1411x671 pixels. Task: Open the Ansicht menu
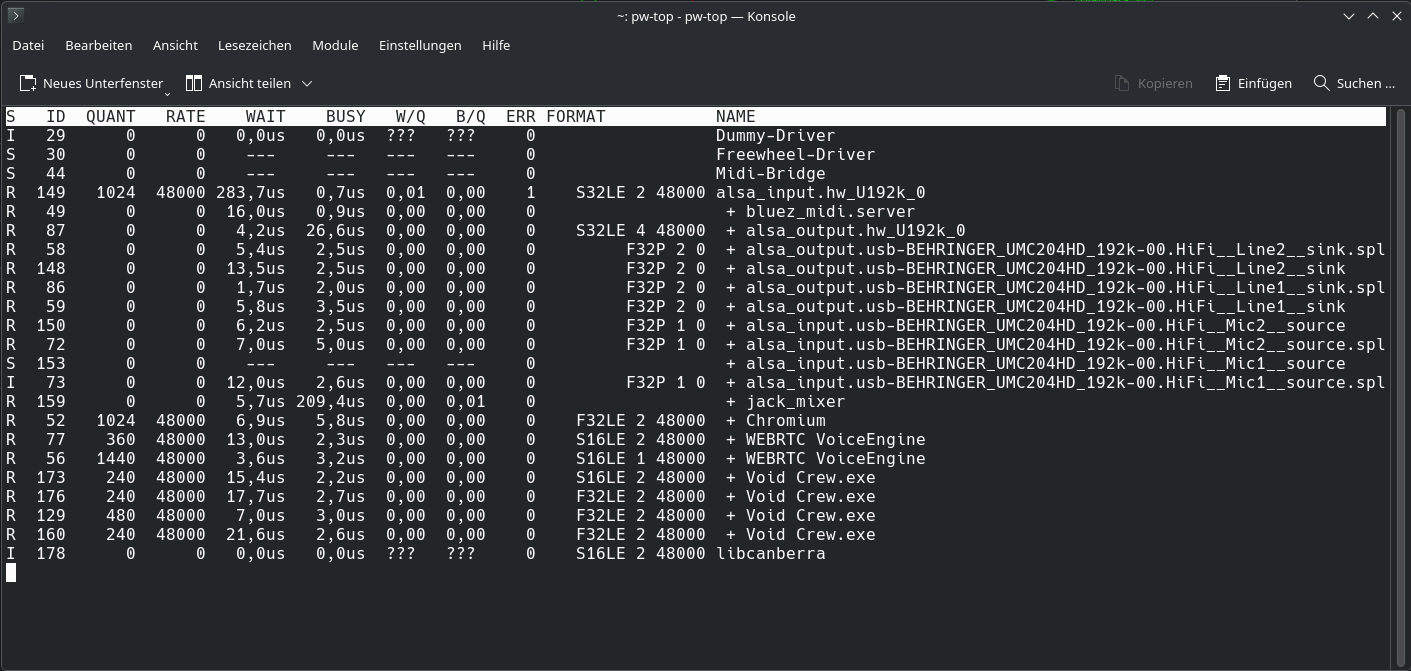point(175,45)
